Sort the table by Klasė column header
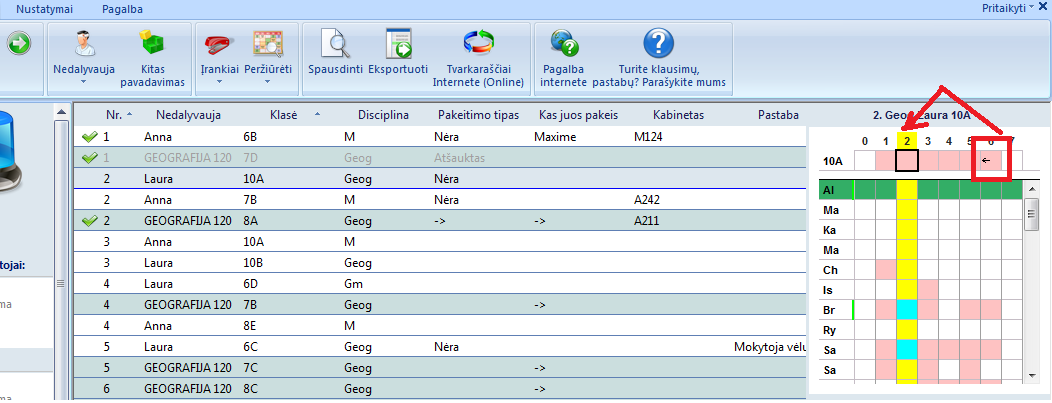Viewport: 1052px width, 403px height. tap(283, 115)
